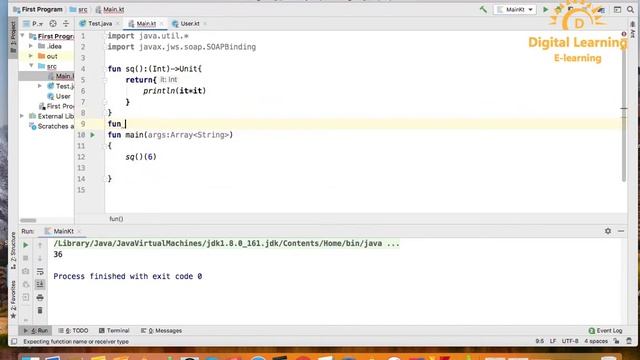The image size is (640, 360).
Task: Place cursor on the sq()(6) call line
Action: [141, 157]
